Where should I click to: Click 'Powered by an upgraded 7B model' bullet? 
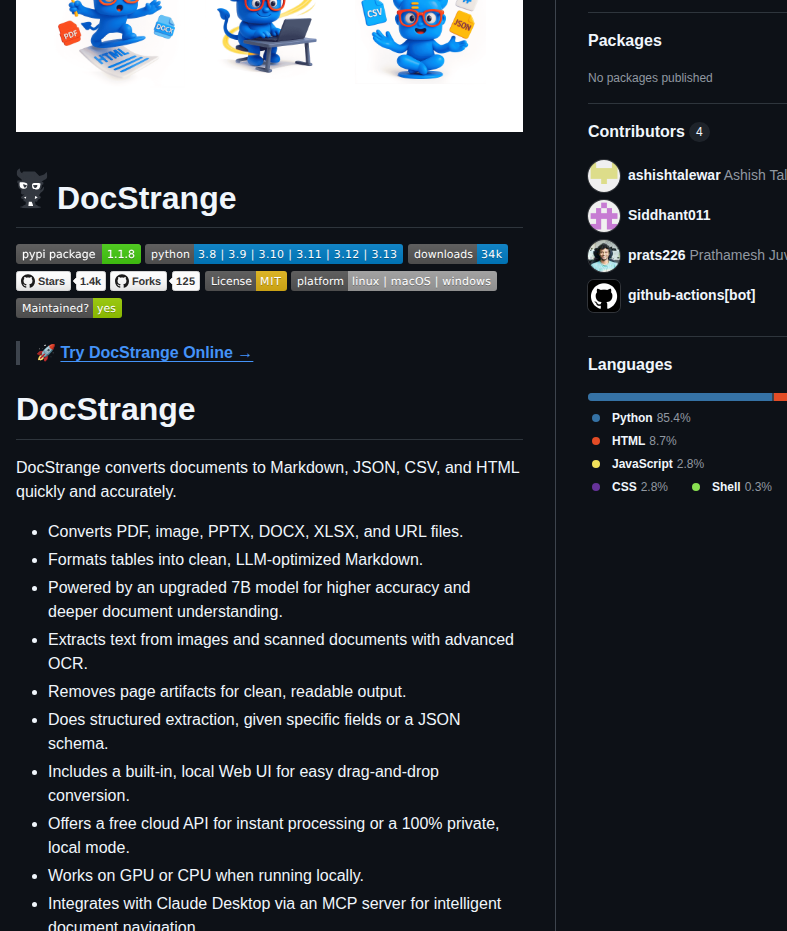tap(259, 600)
